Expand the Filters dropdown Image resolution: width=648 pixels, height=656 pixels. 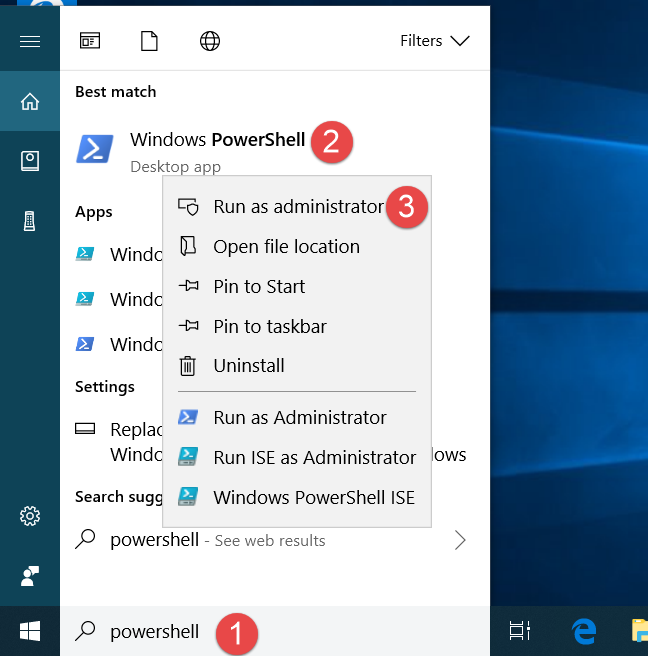pyautogui.click(x=435, y=41)
